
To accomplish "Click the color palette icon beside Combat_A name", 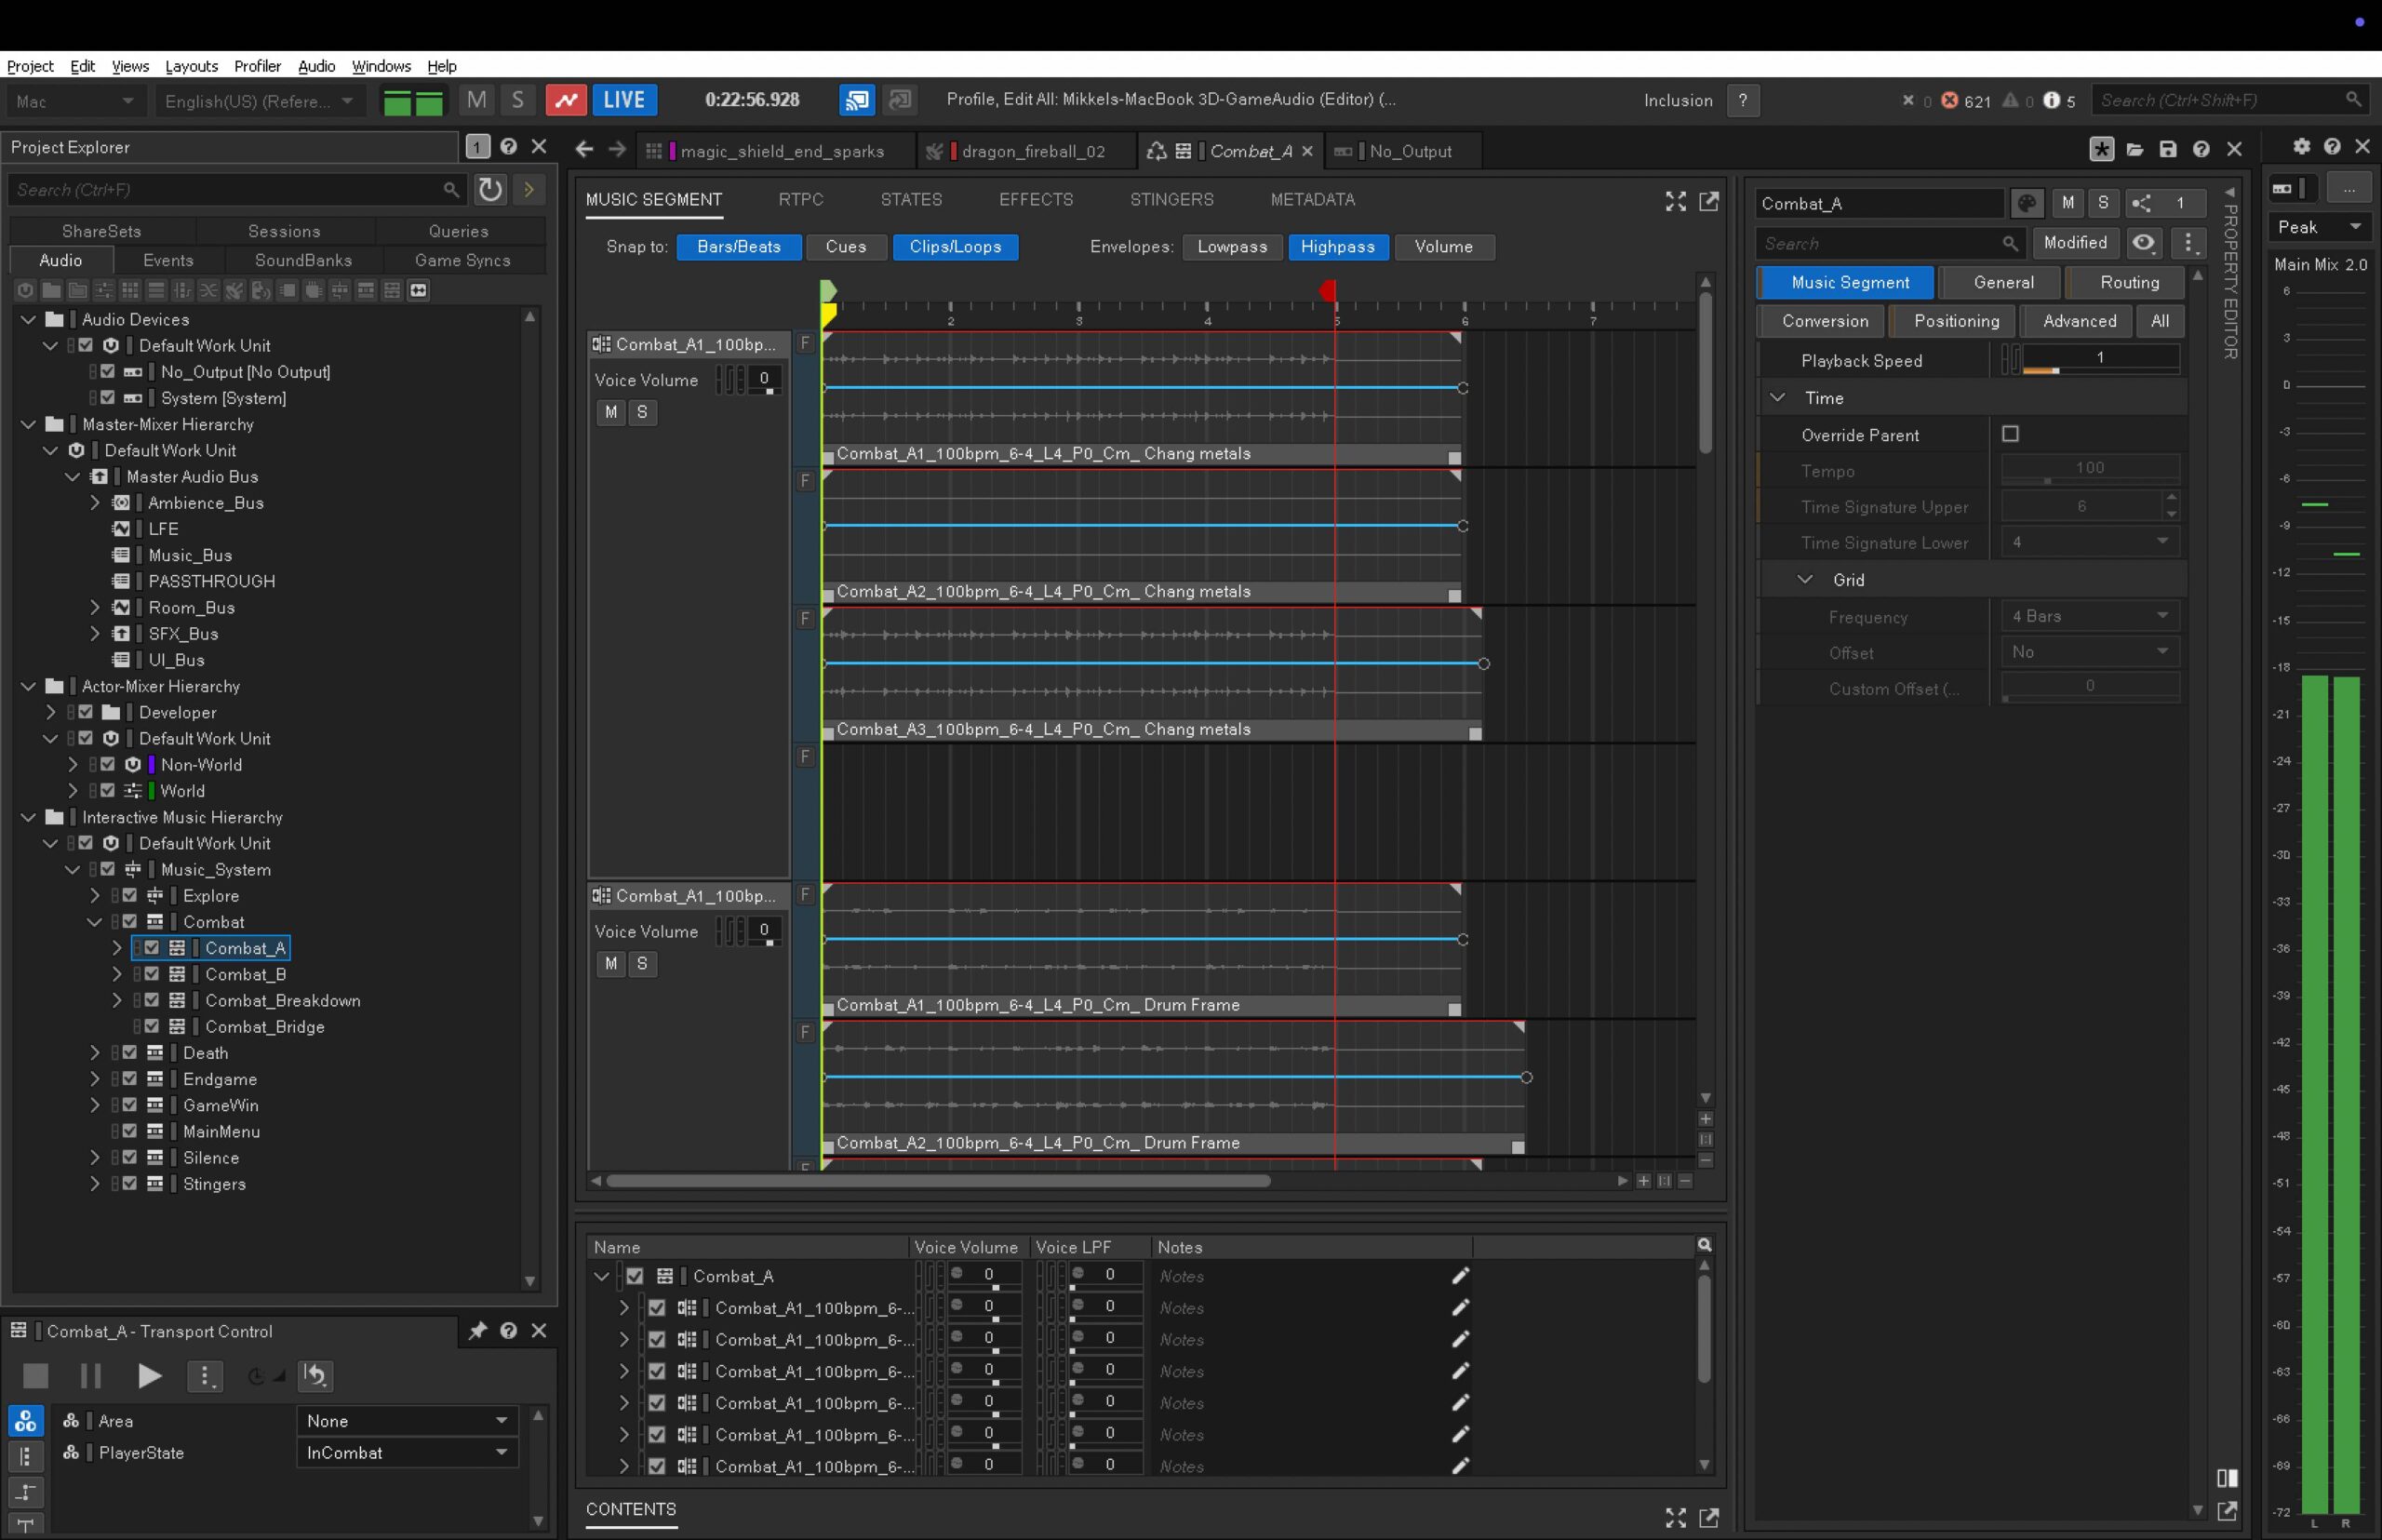I will [2027, 203].
